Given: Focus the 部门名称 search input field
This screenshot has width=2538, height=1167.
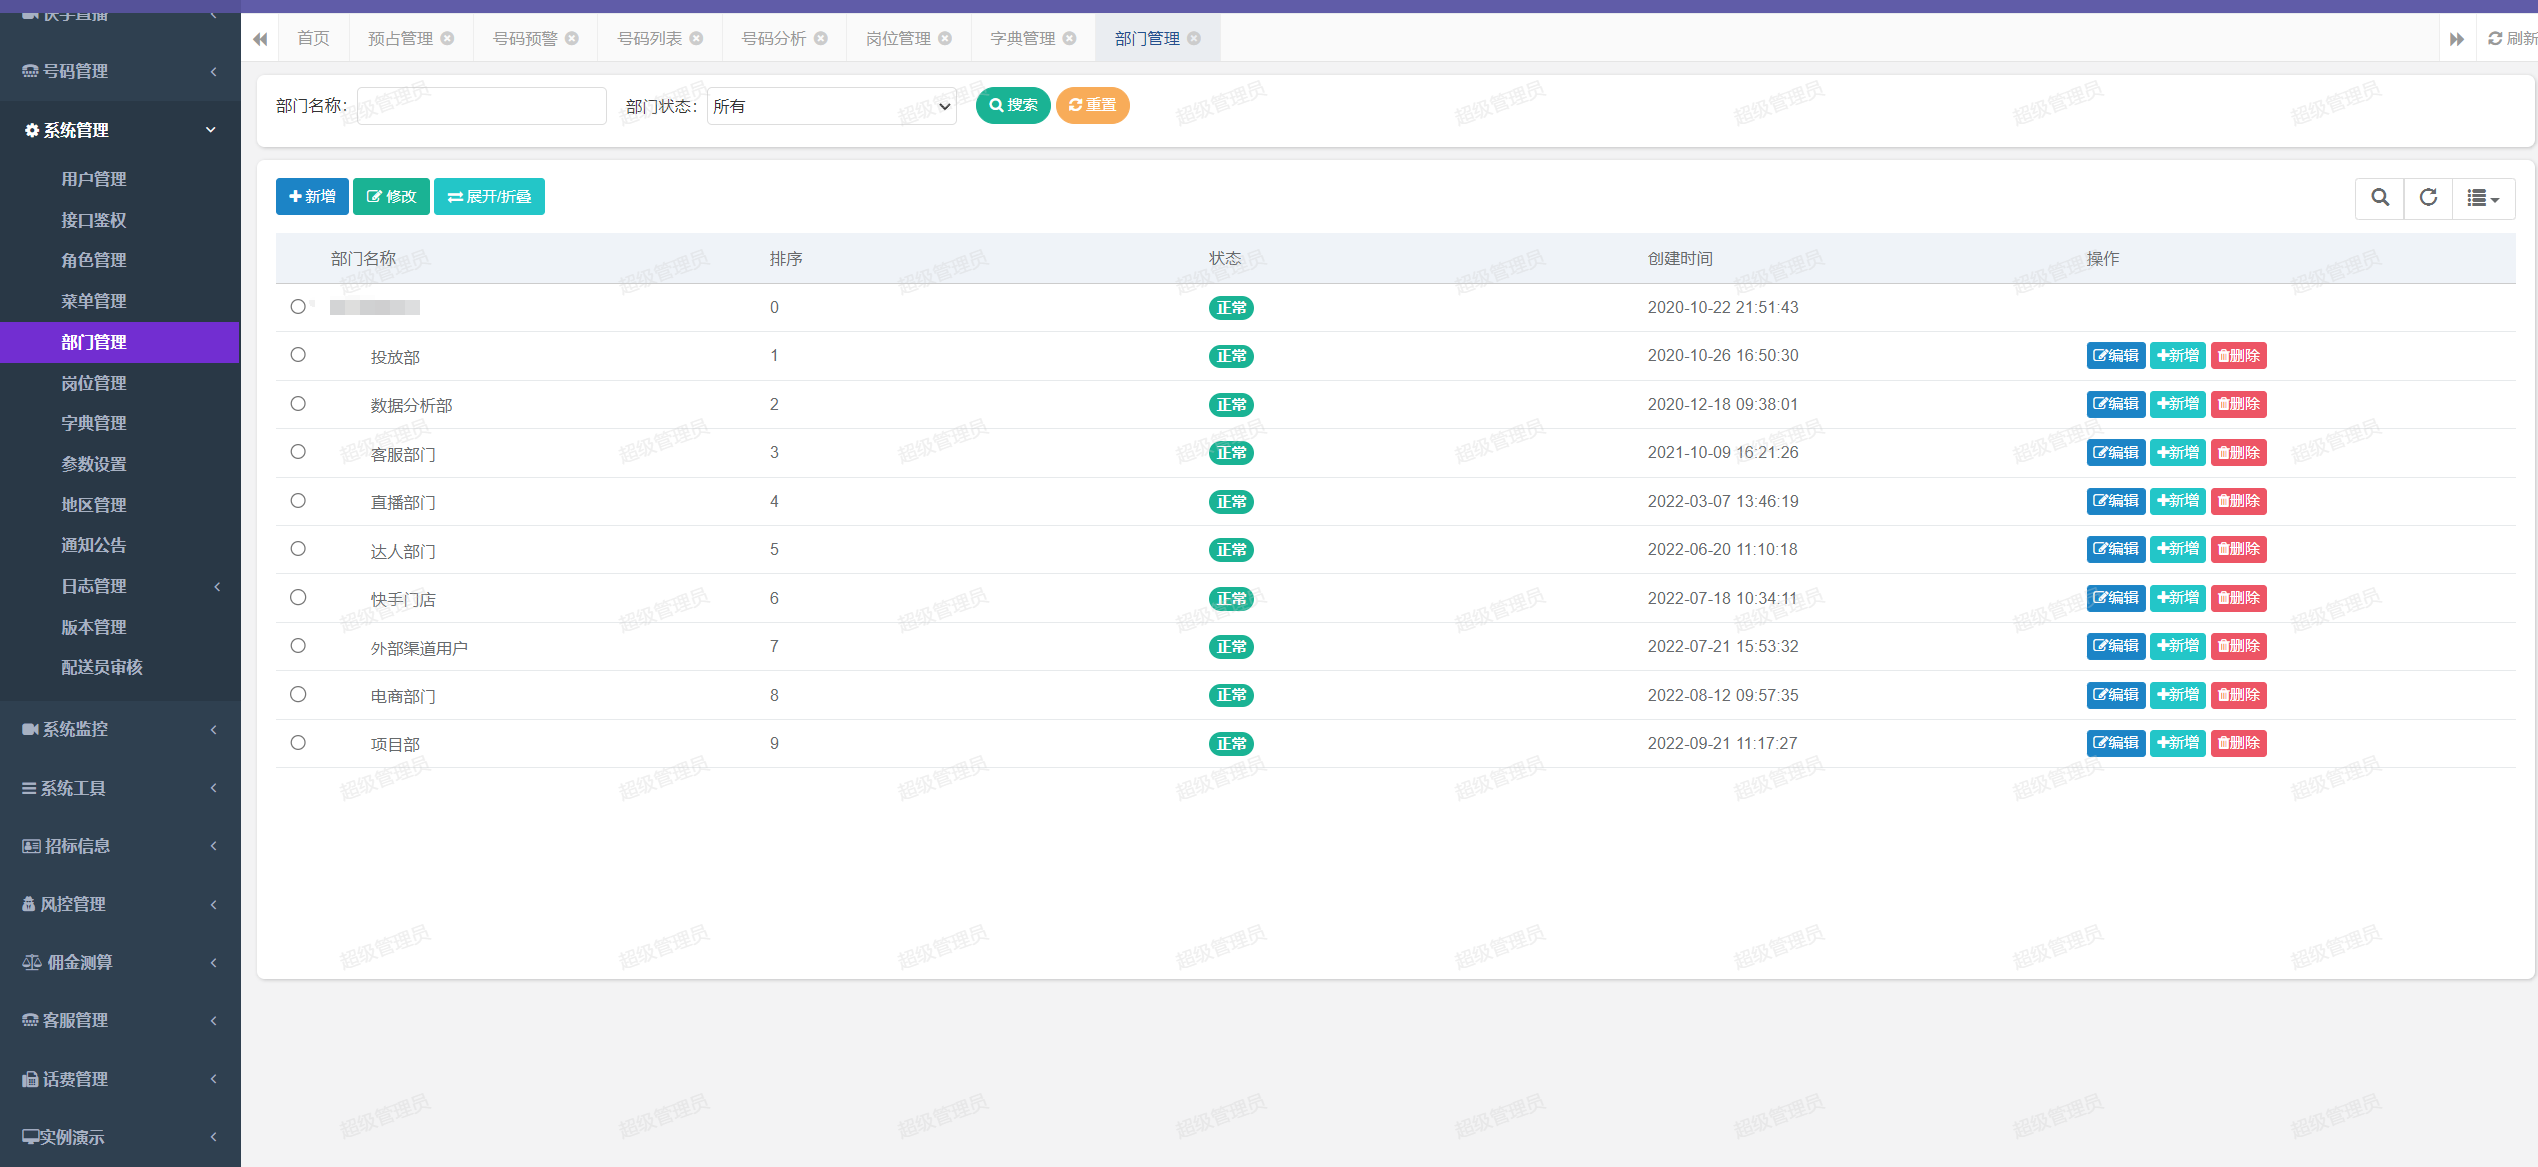Looking at the screenshot, I should coord(482,106).
